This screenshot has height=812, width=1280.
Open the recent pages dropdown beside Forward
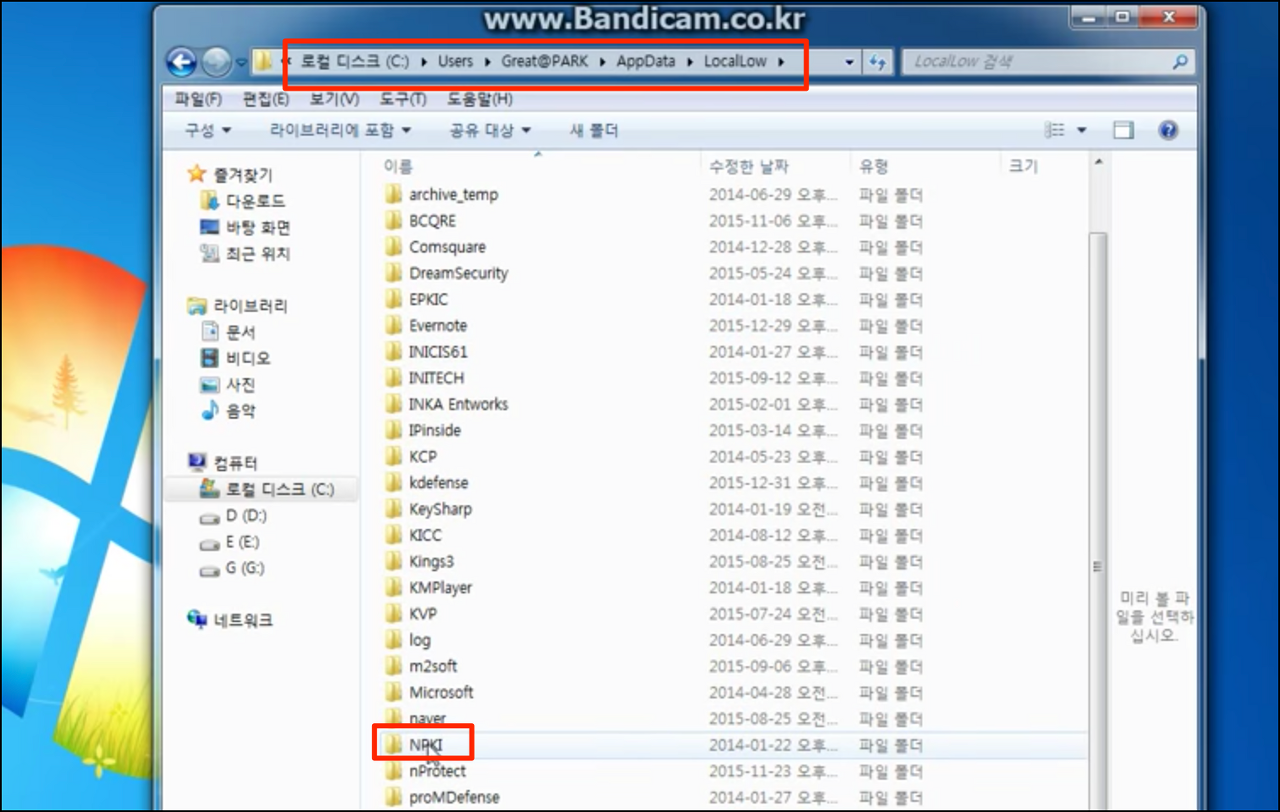tap(241, 63)
